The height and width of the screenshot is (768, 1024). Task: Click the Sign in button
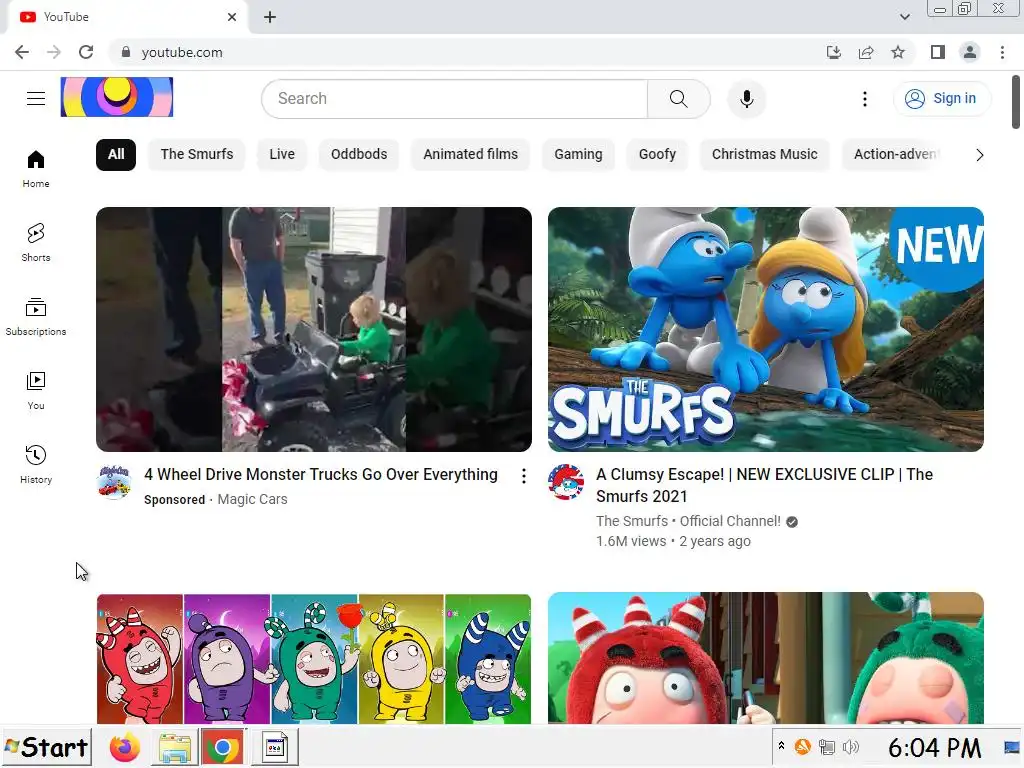942,99
